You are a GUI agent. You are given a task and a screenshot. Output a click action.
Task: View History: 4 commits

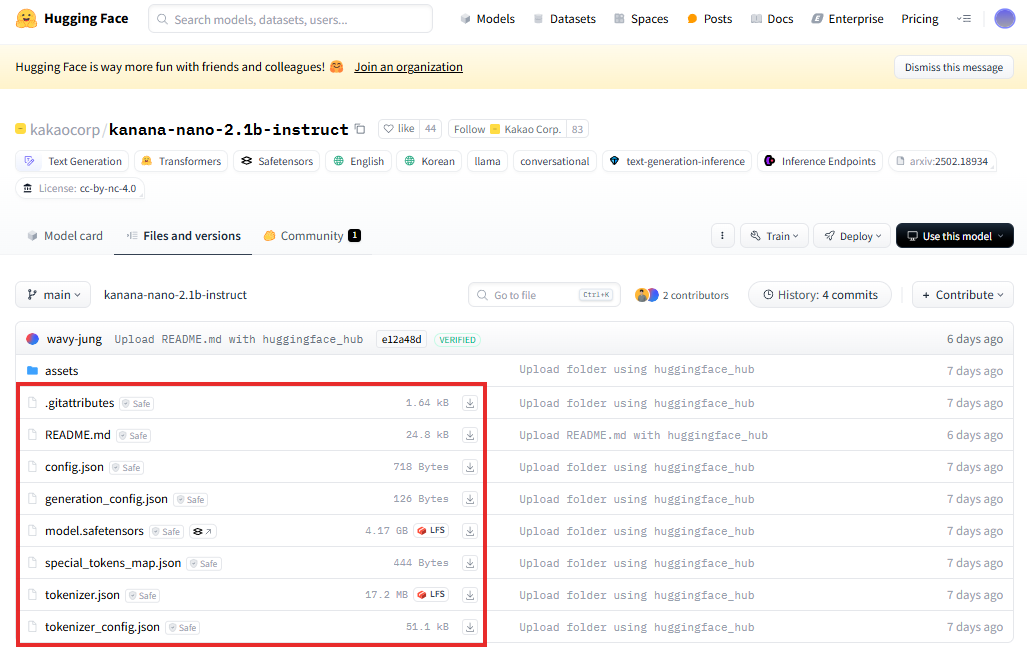[820, 295]
